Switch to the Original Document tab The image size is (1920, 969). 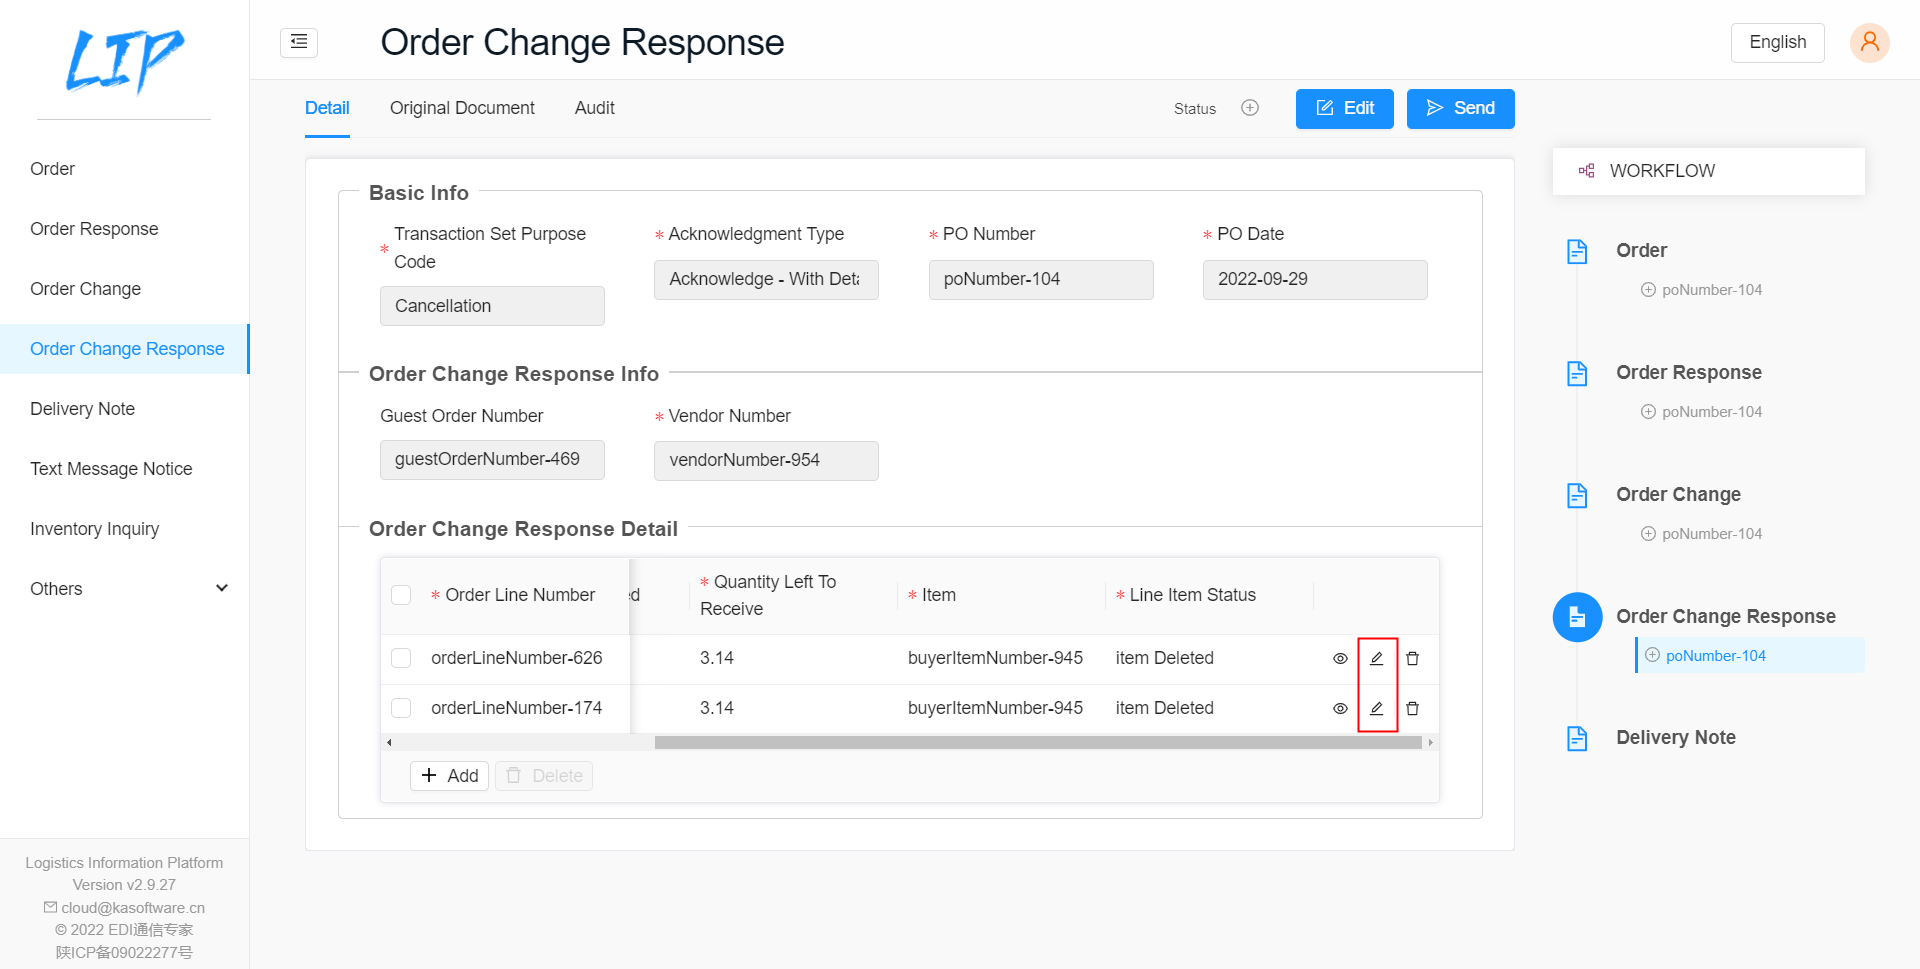462,108
